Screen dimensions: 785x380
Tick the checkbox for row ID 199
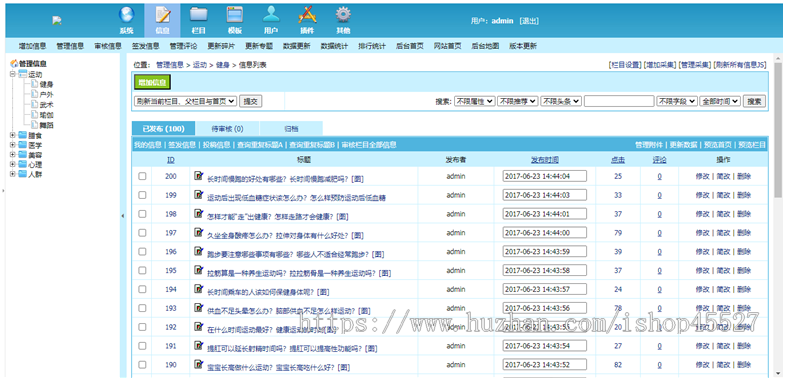(142, 195)
